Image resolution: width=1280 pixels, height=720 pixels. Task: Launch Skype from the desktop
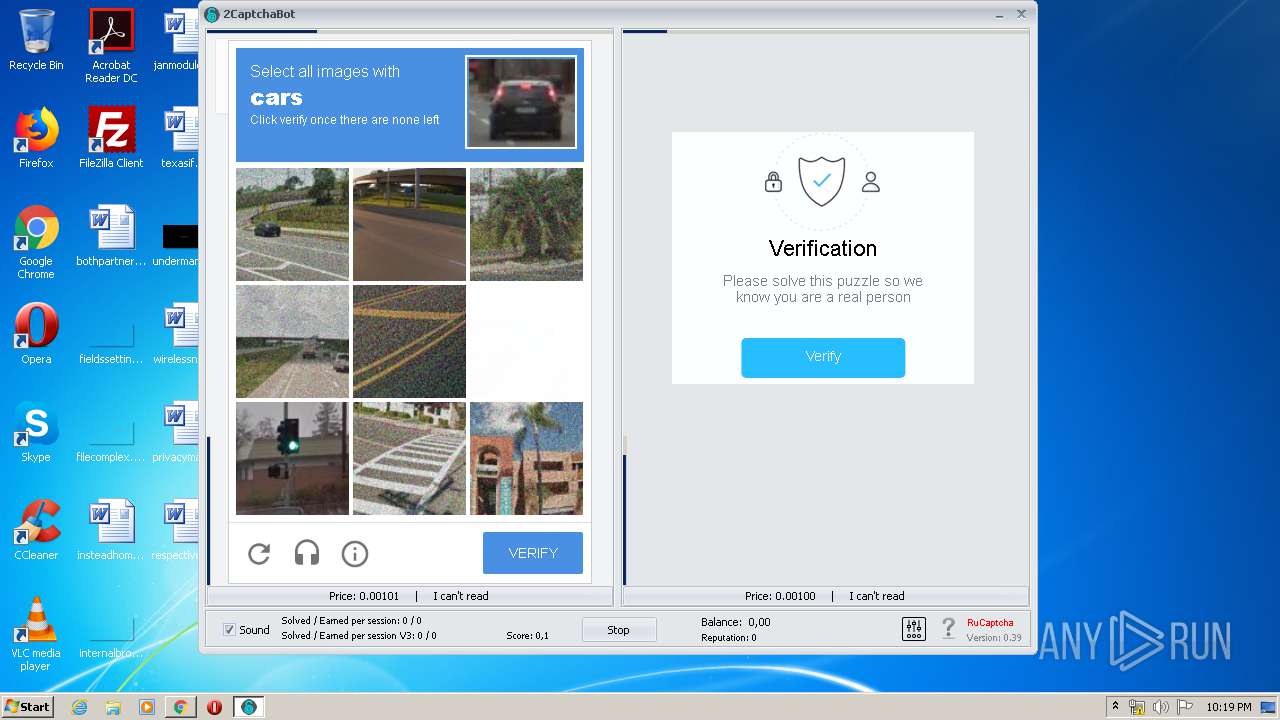coord(36,432)
